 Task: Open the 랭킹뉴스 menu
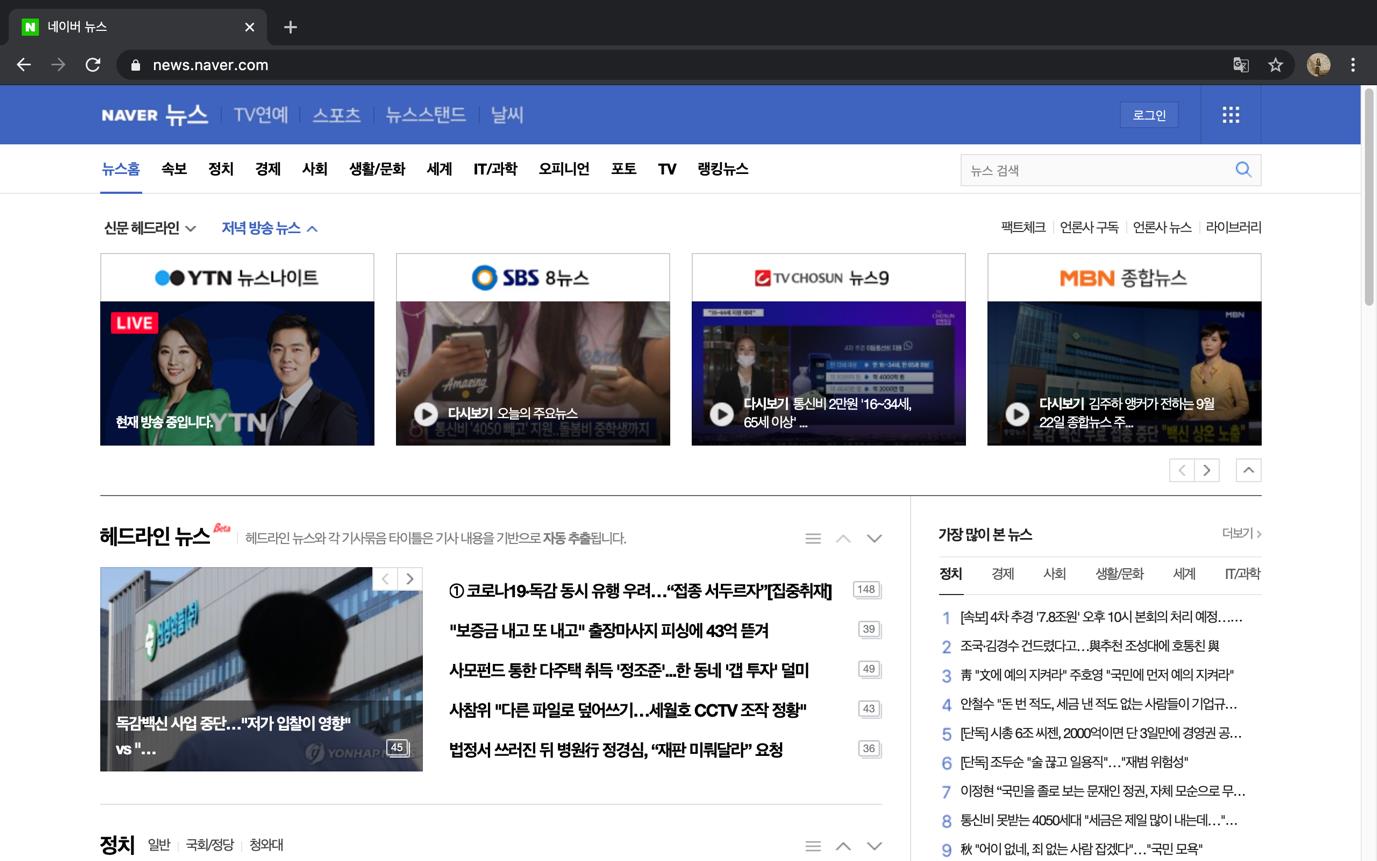(x=723, y=169)
